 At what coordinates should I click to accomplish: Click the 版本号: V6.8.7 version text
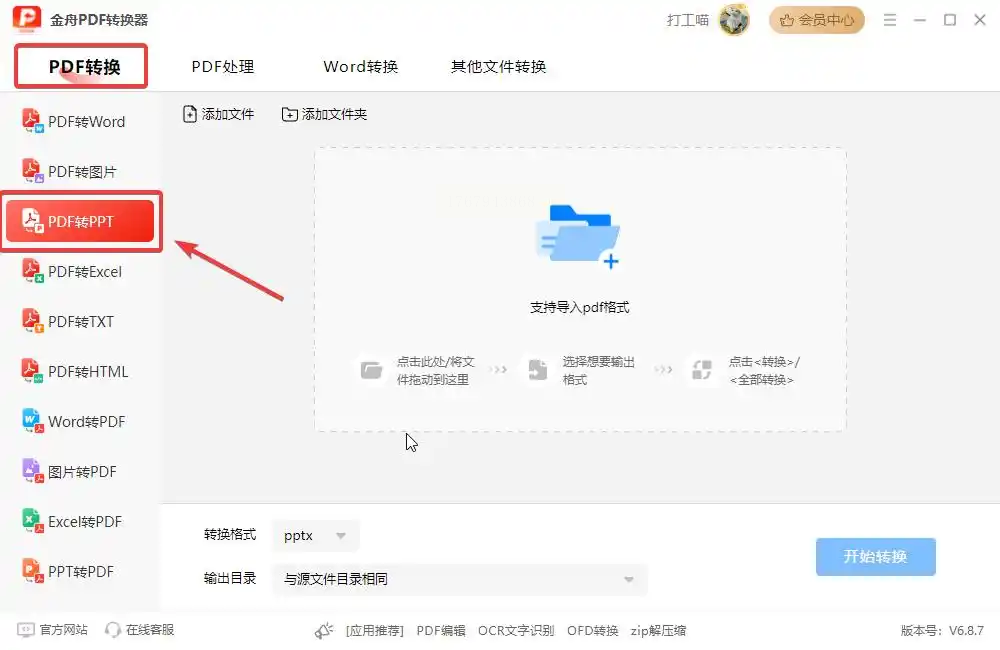[942, 630]
